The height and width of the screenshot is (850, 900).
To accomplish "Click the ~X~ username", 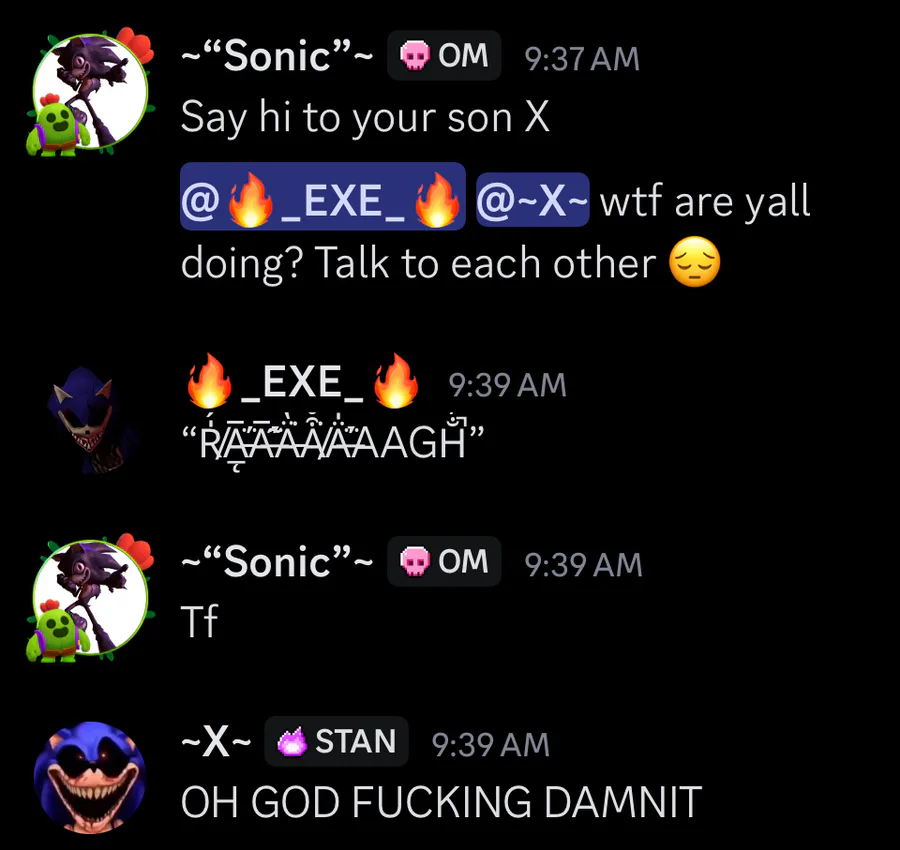I will [216, 742].
